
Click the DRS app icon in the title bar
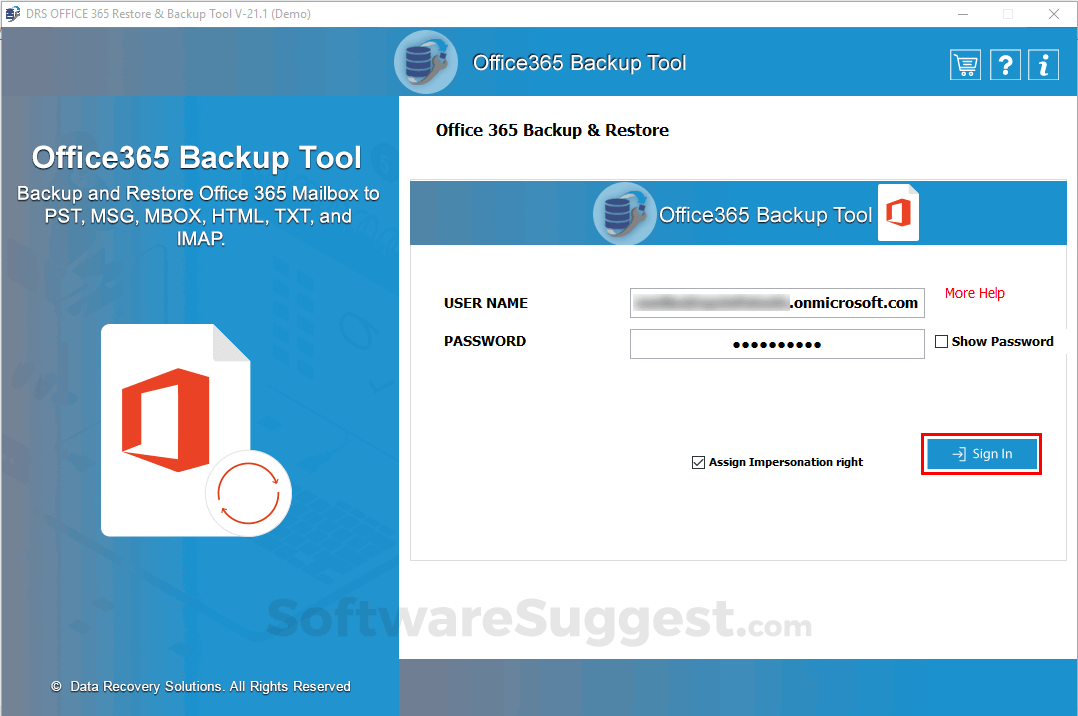point(13,13)
